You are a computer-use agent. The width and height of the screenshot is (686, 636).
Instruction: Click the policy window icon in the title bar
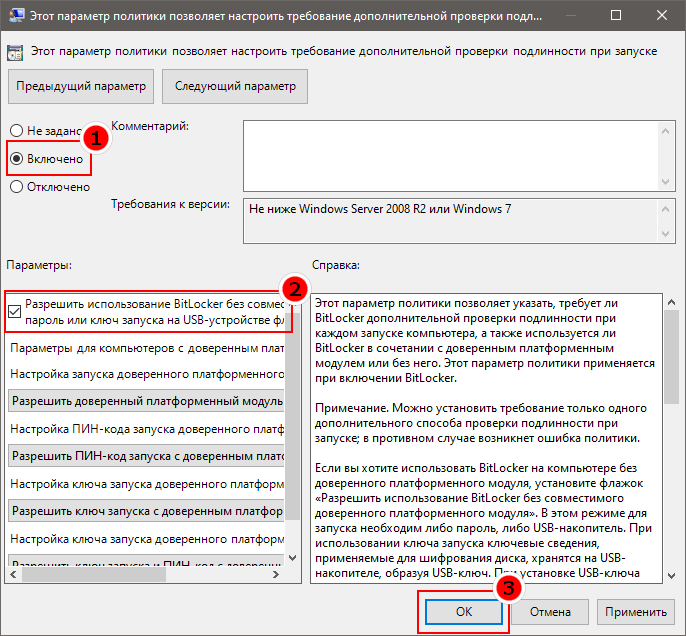point(17,15)
